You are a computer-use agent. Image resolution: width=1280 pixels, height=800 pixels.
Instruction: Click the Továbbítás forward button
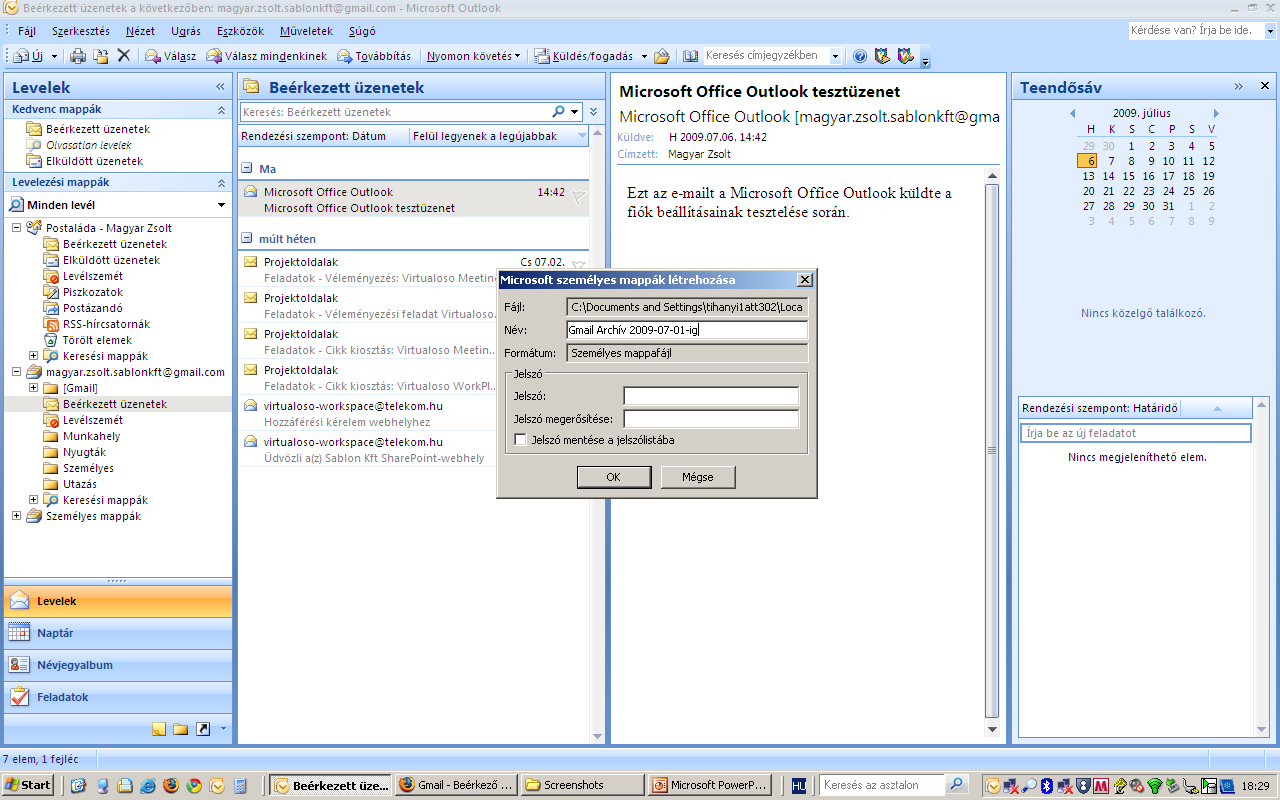[374, 56]
